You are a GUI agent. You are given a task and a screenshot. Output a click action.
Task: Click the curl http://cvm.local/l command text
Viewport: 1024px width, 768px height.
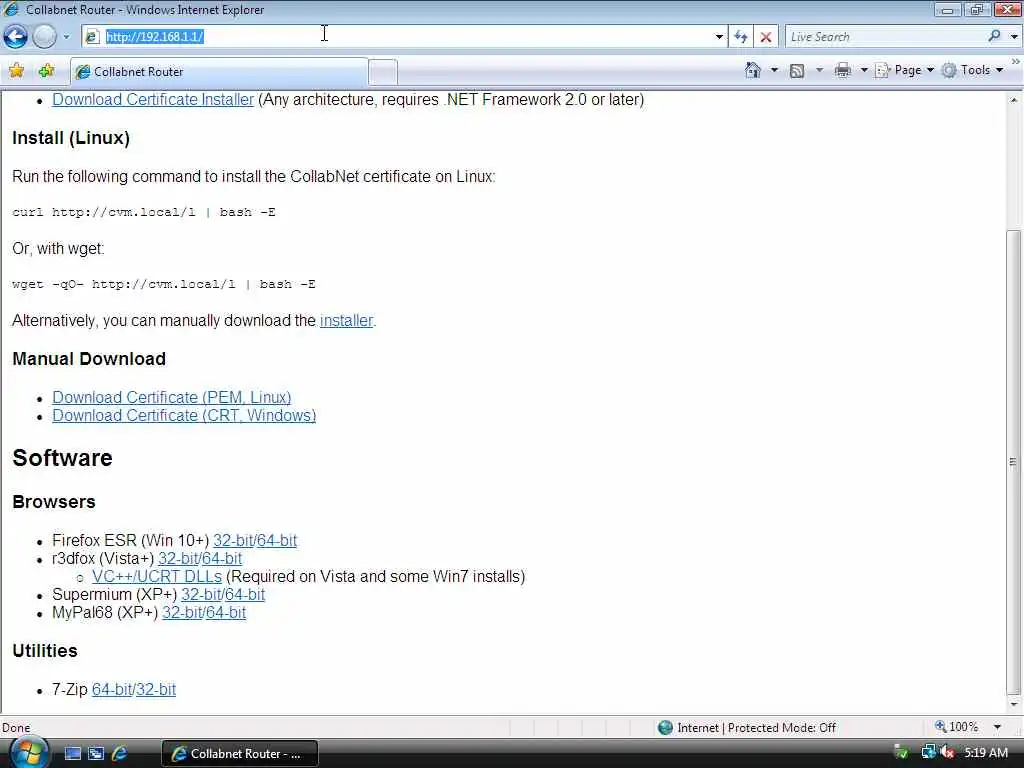tap(144, 212)
